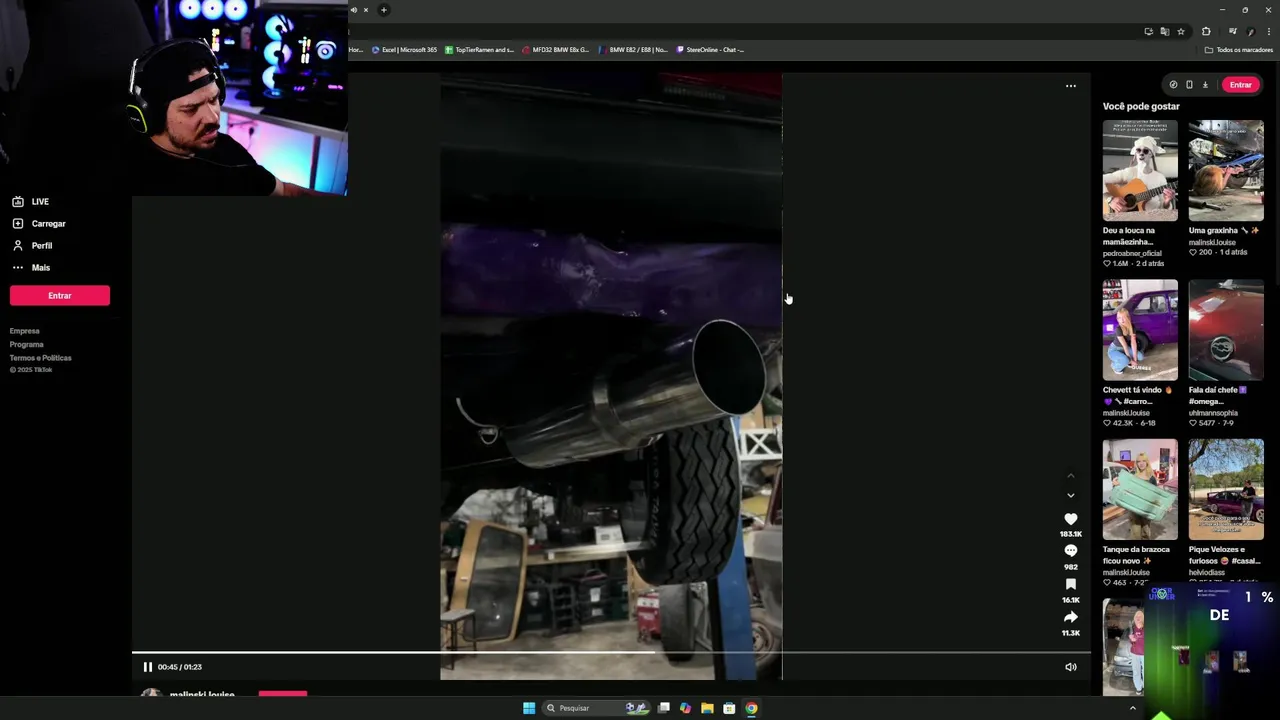Open the 'Tanque da brazoca' video thumbnail

1140,490
